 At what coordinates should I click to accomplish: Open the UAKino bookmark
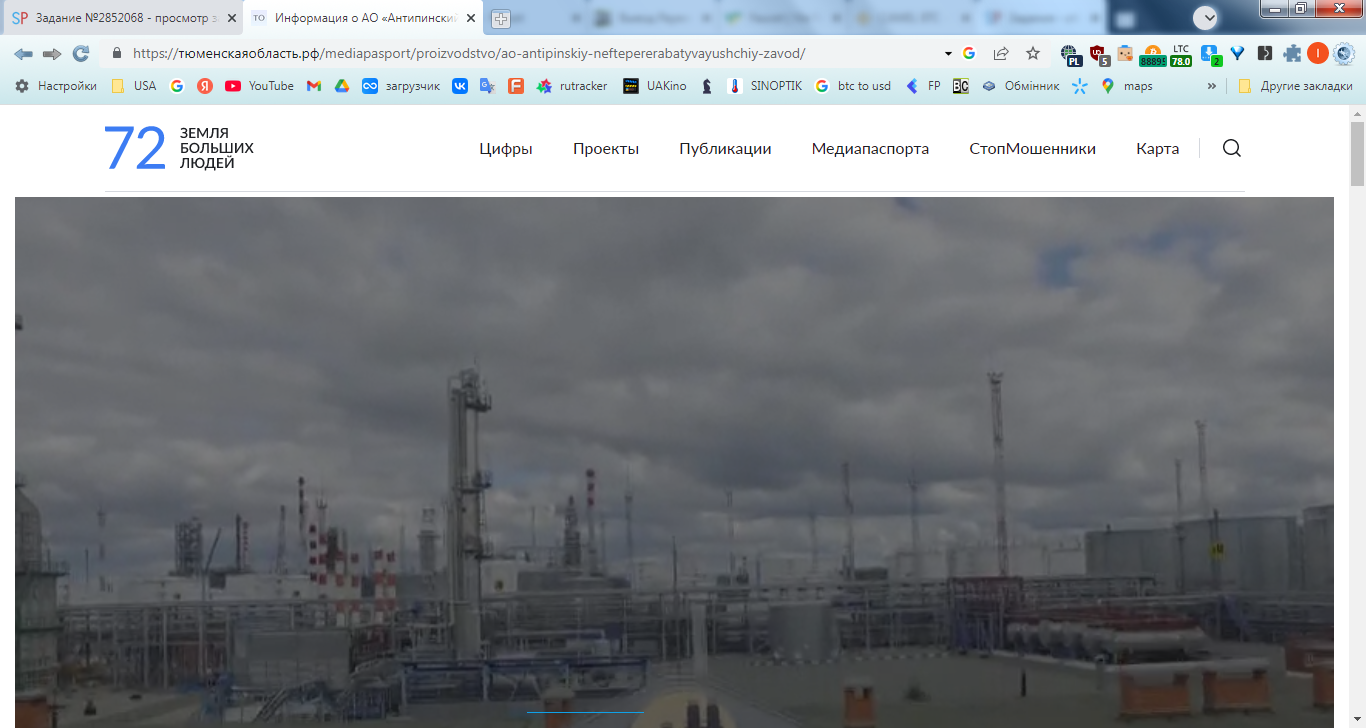655,86
